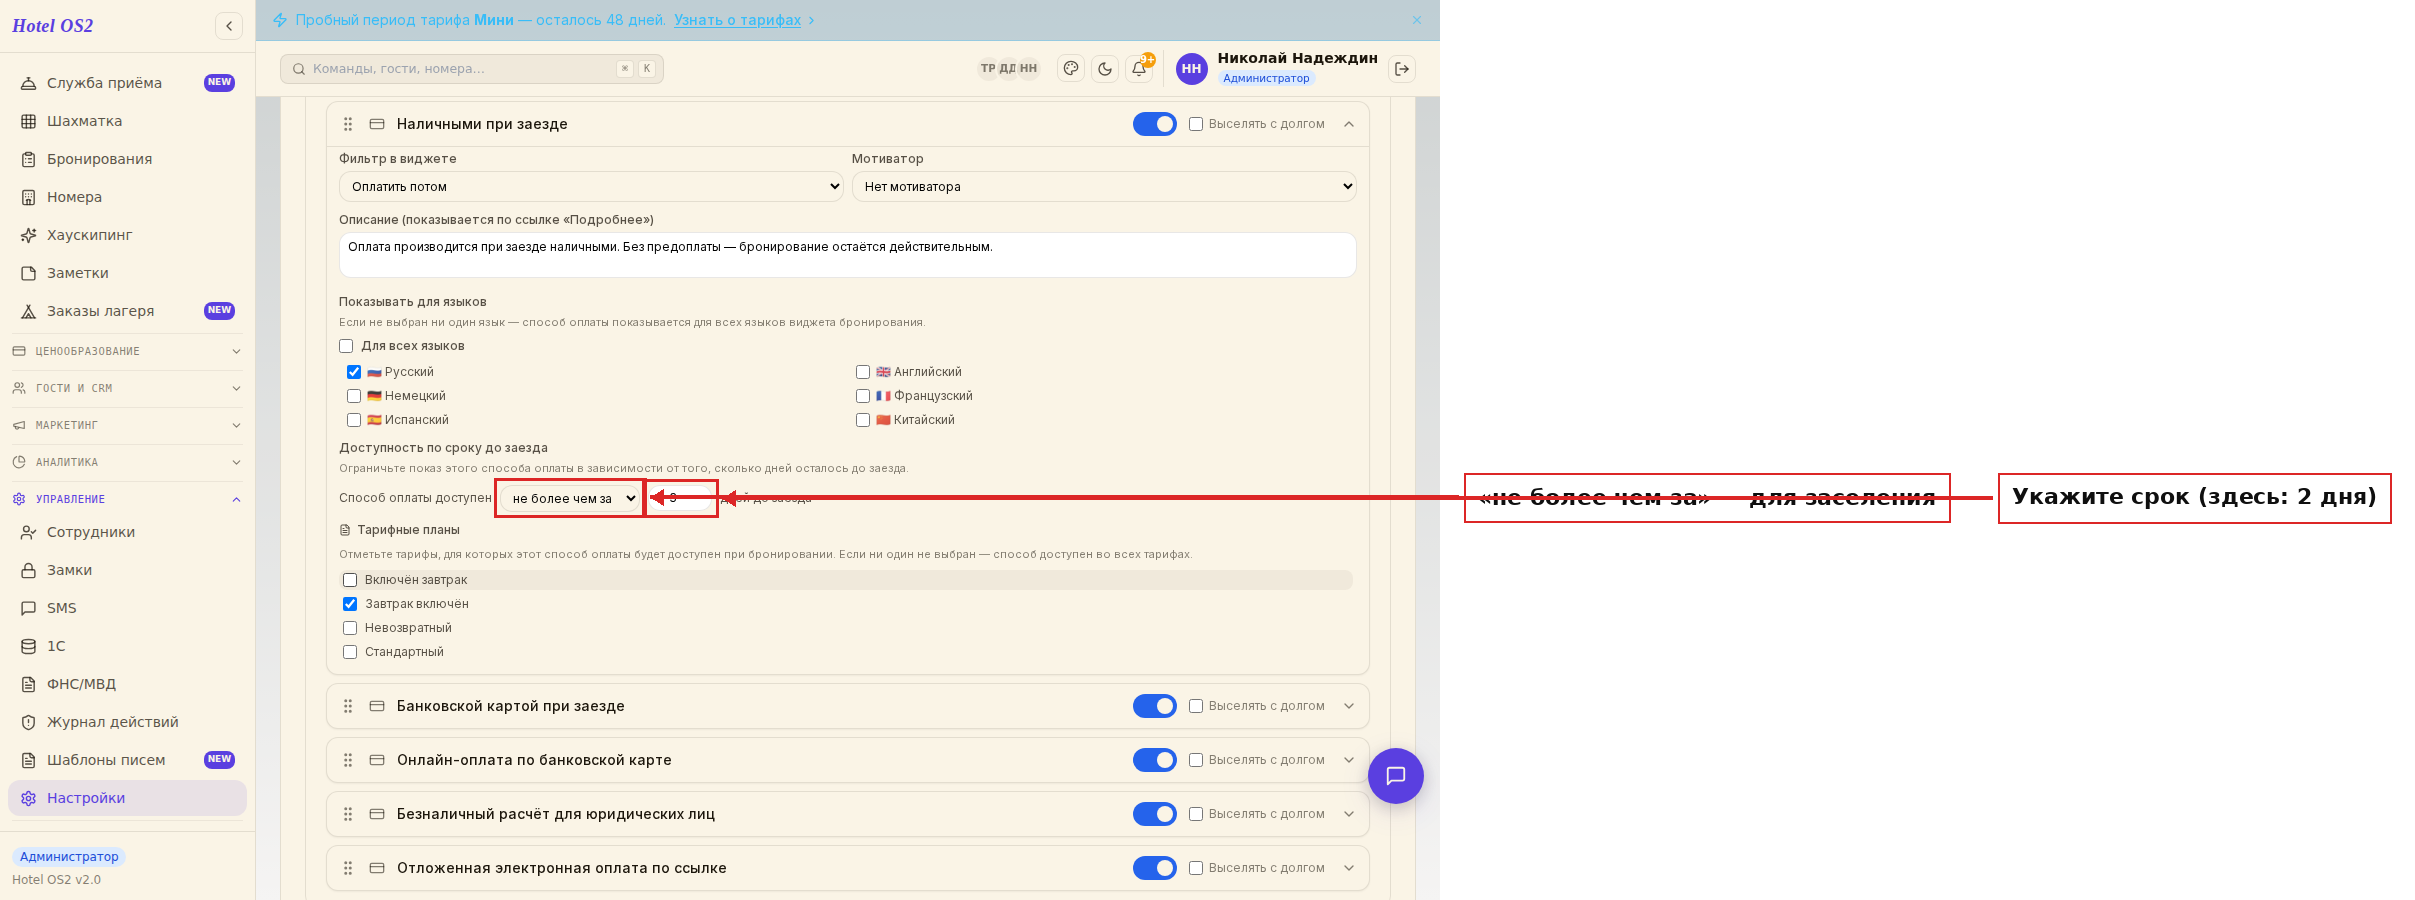The width and height of the screenshot is (2415, 900).
Task: Disable the Наличными при заезде toggle
Action: coord(1154,124)
